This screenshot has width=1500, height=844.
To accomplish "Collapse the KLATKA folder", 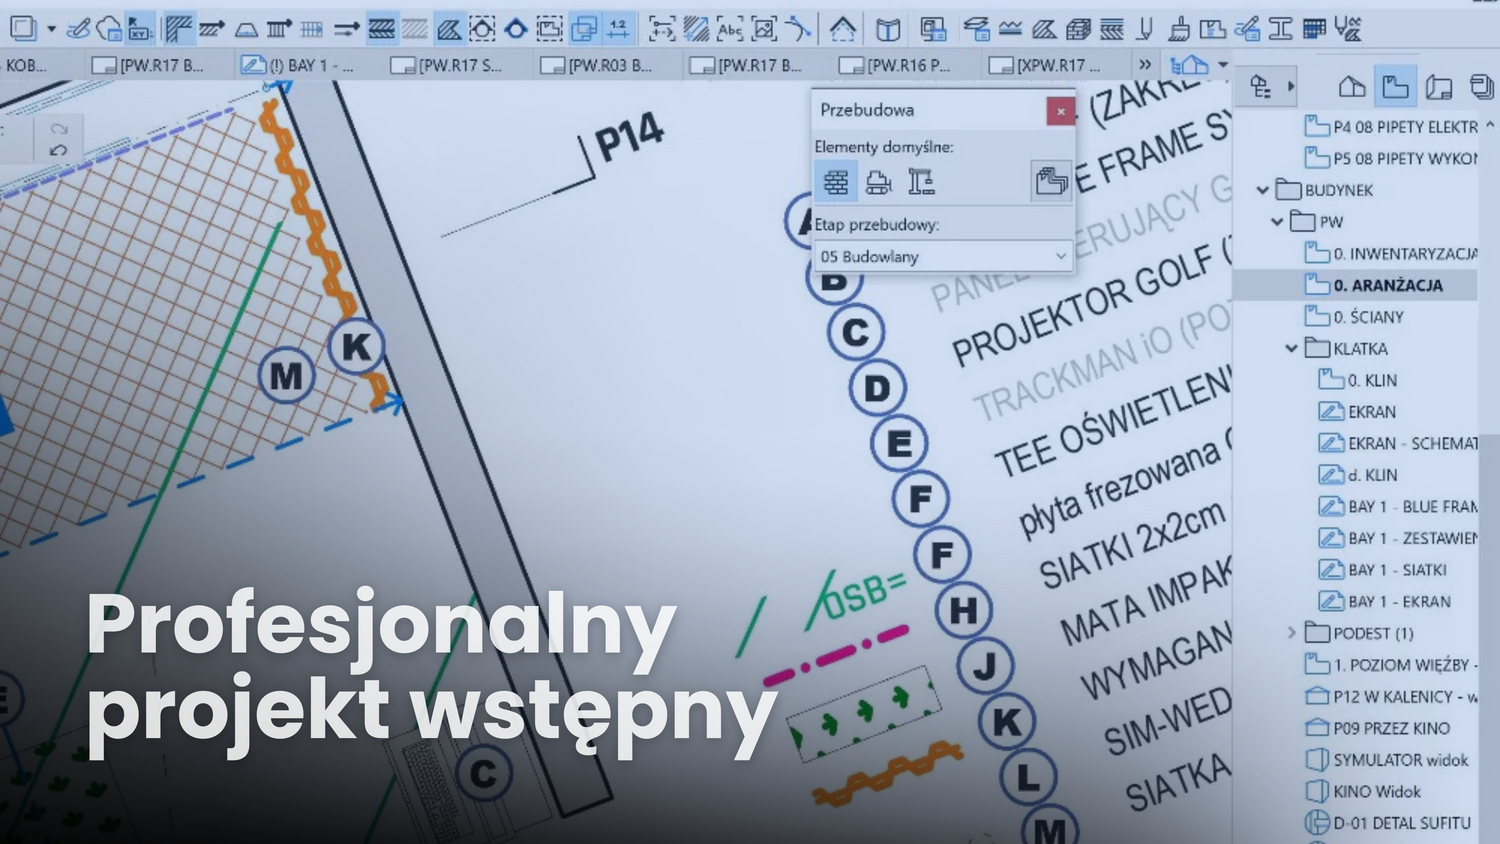I will pos(1291,349).
